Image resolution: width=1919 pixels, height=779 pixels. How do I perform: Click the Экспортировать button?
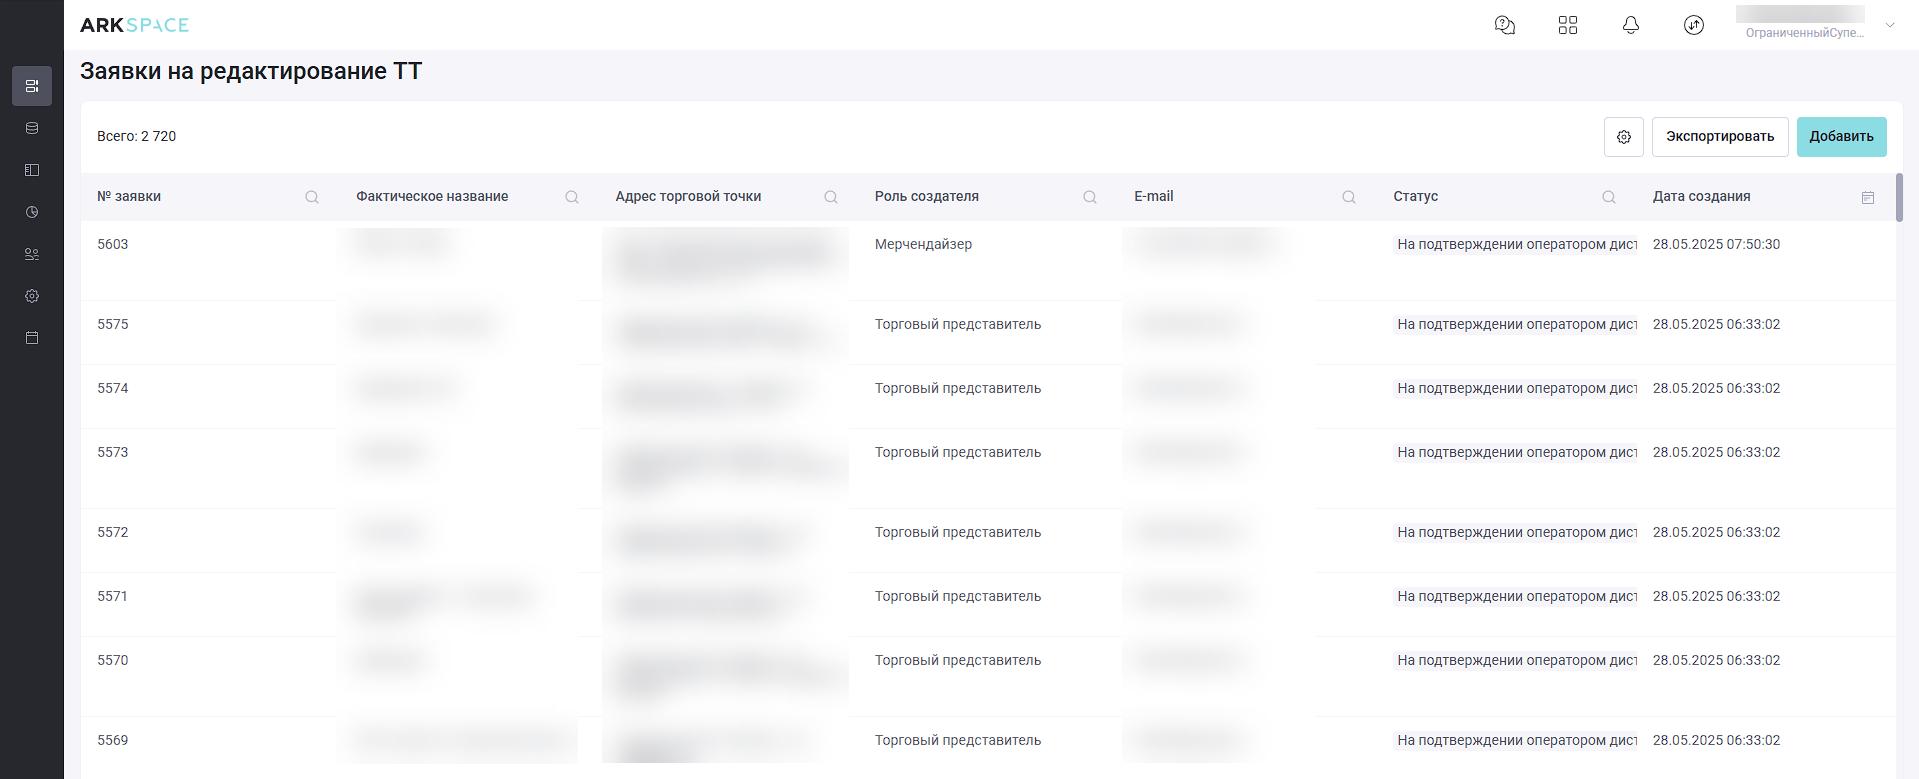pyautogui.click(x=1719, y=137)
